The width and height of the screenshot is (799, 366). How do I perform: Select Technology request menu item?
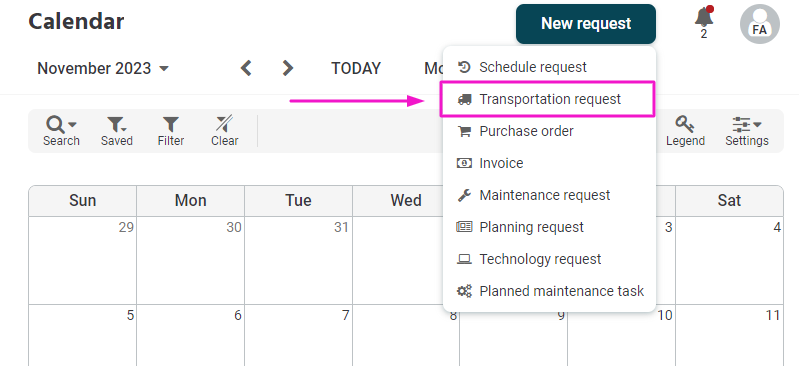pyautogui.click(x=549, y=259)
